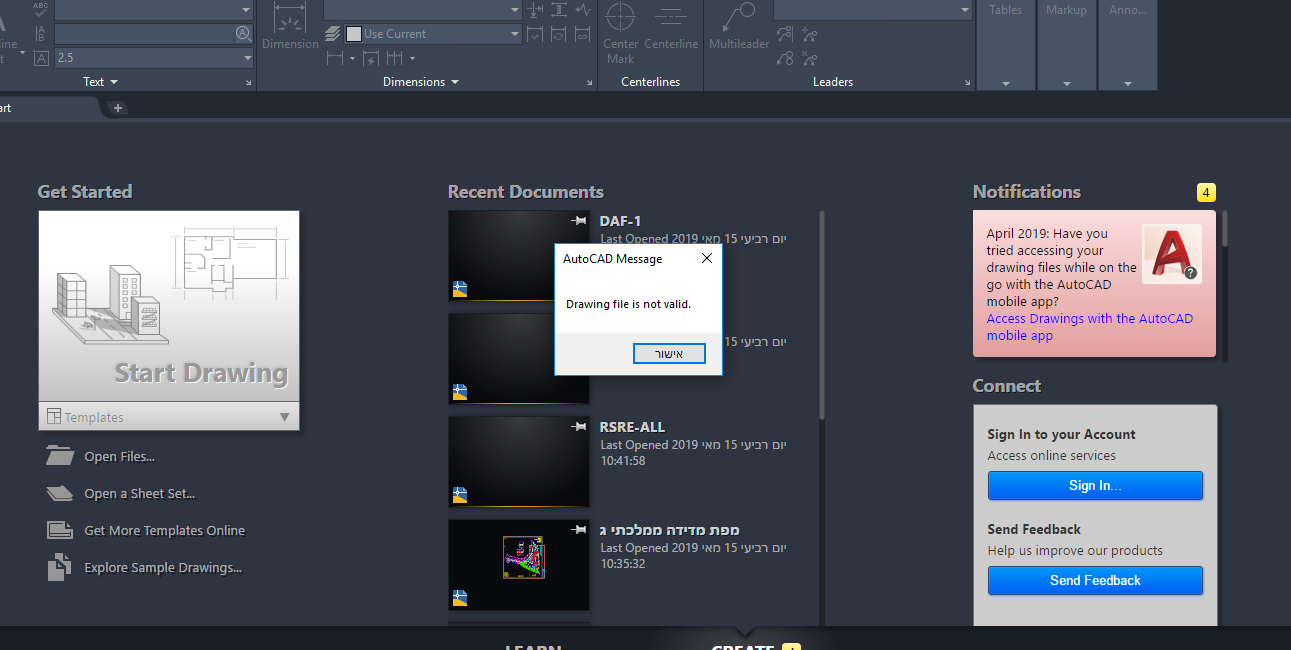Click Get More Templates Online link
Viewport: 1291px width, 650px height.
[x=165, y=531]
